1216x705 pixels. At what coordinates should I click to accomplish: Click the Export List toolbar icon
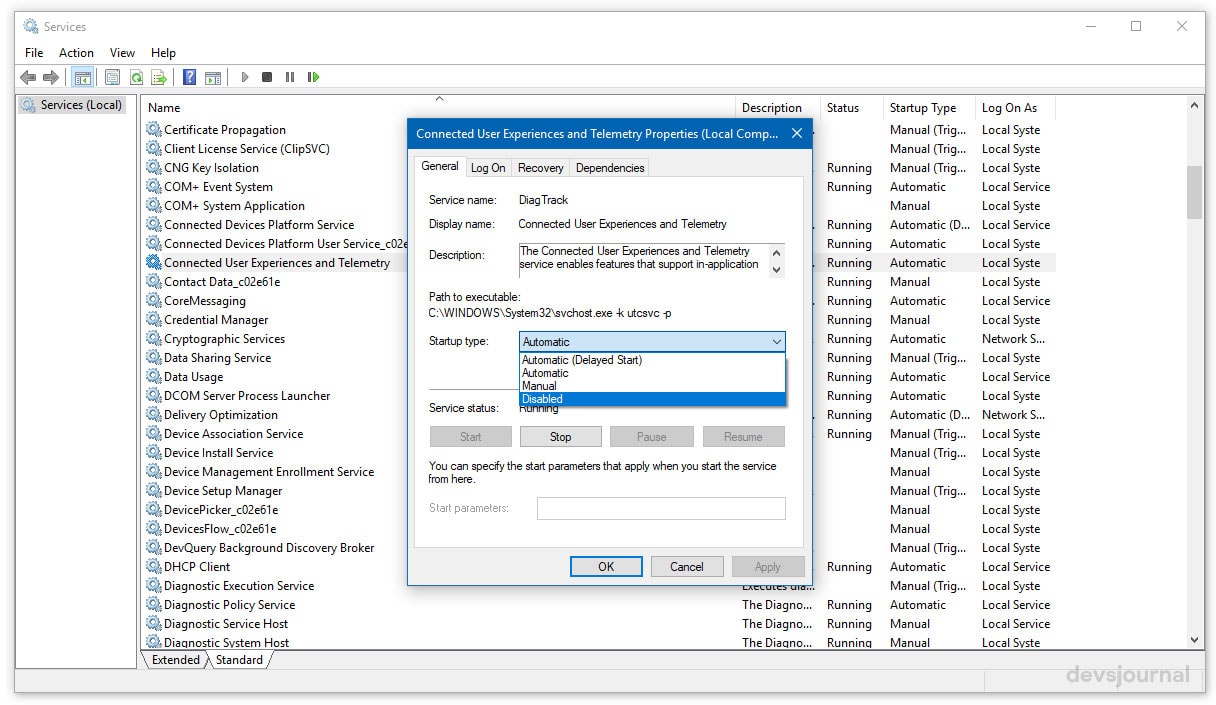pos(158,77)
